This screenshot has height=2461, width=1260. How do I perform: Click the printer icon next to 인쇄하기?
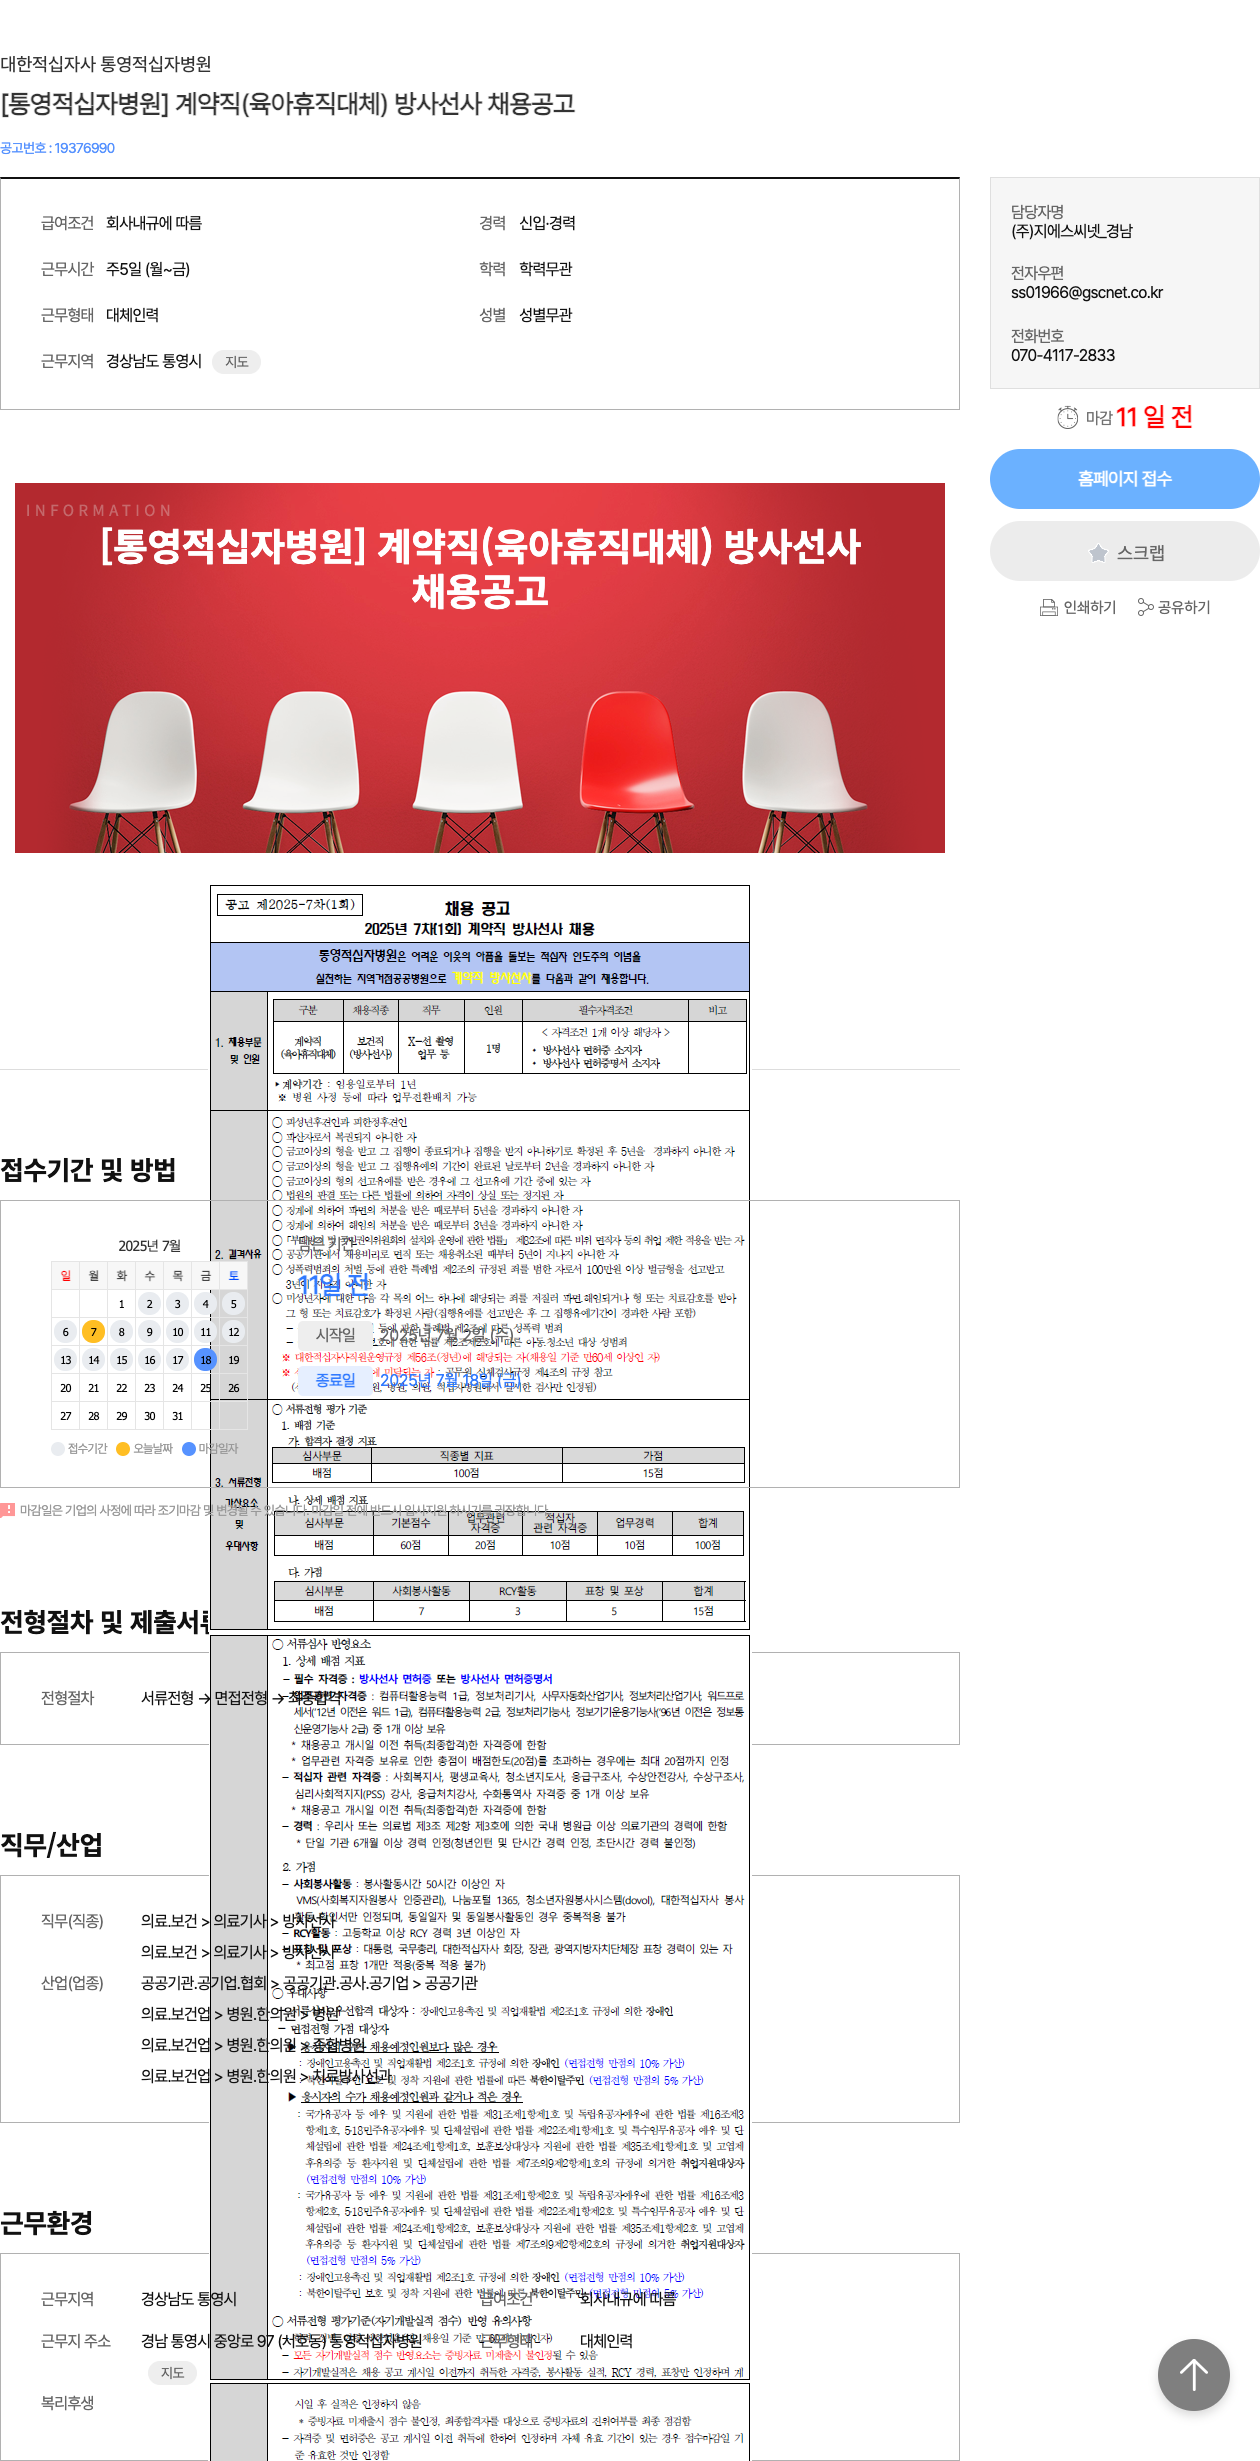(1048, 608)
